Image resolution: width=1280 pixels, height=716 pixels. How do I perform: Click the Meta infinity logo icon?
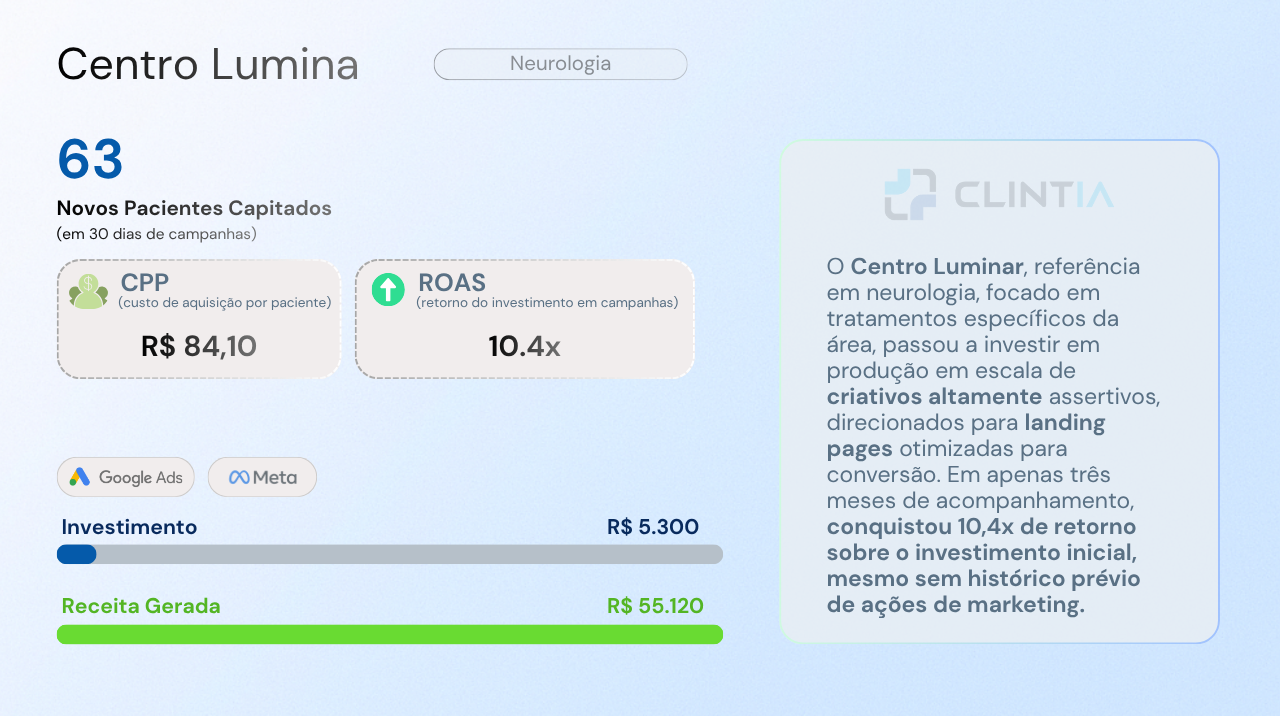coord(239,478)
